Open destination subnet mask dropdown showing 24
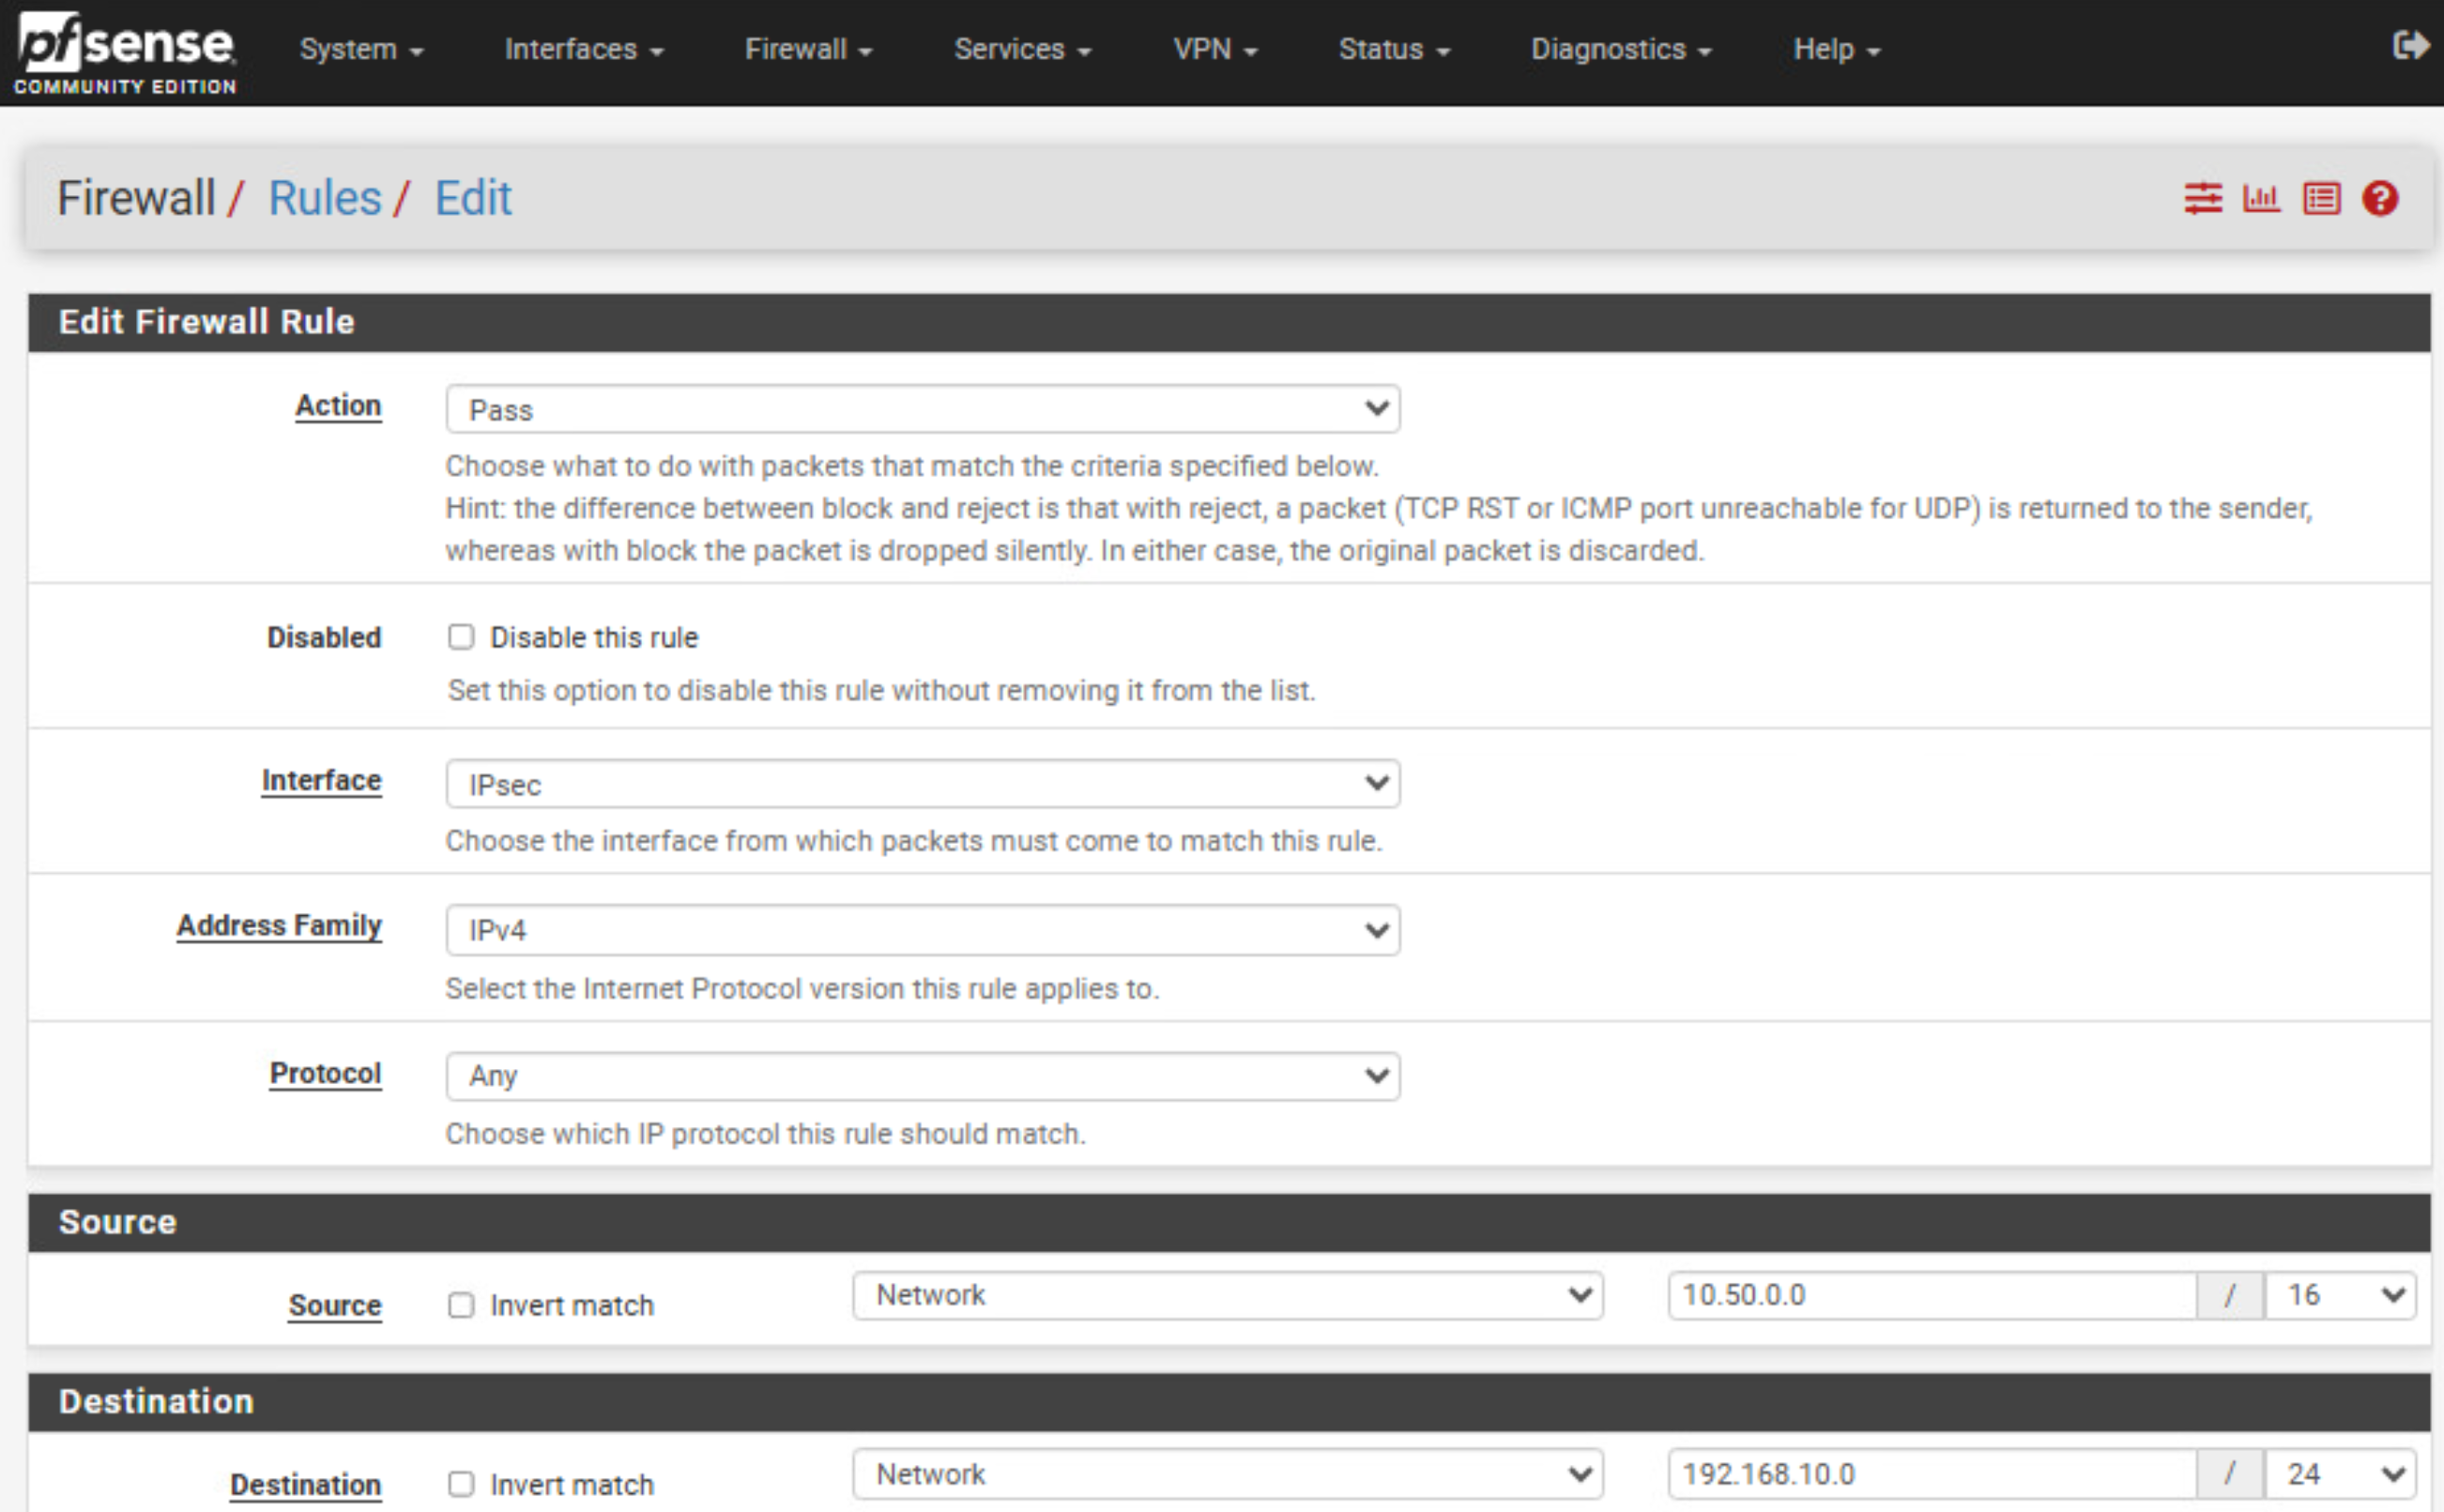This screenshot has height=1512, width=2444. [2342, 1474]
